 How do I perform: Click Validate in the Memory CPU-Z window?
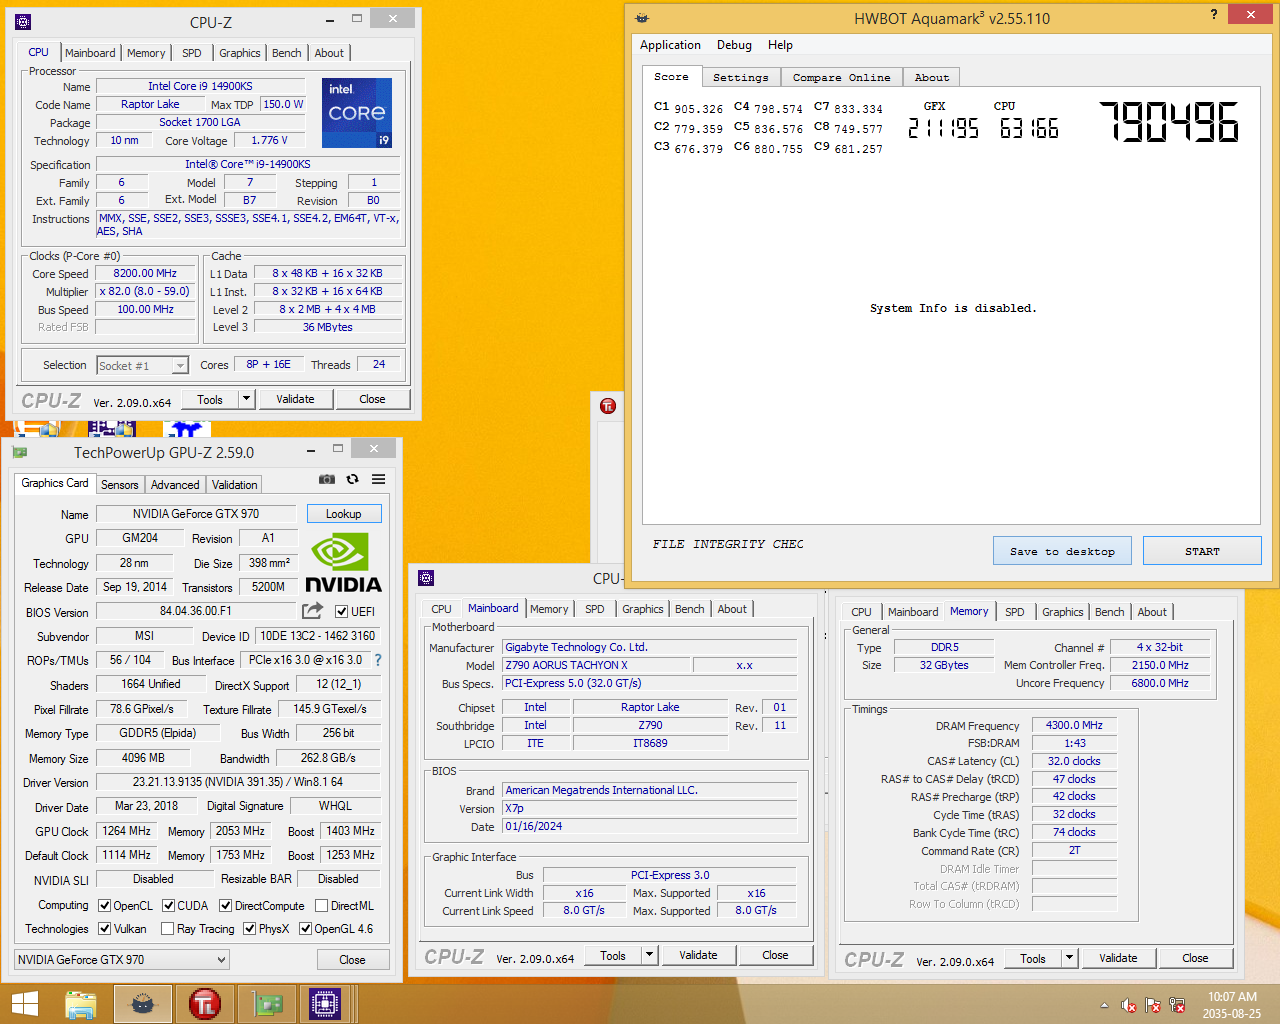[x=1118, y=958]
